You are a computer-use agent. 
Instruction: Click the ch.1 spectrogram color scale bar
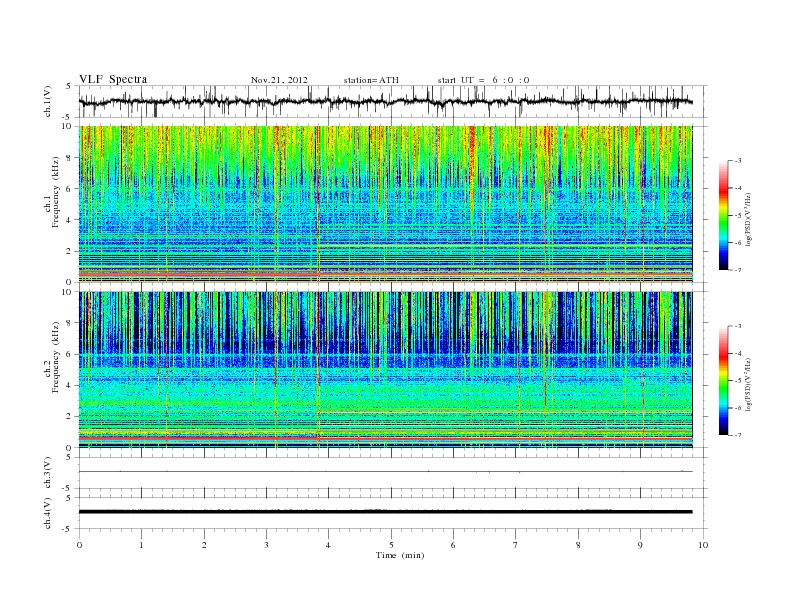pos(724,215)
